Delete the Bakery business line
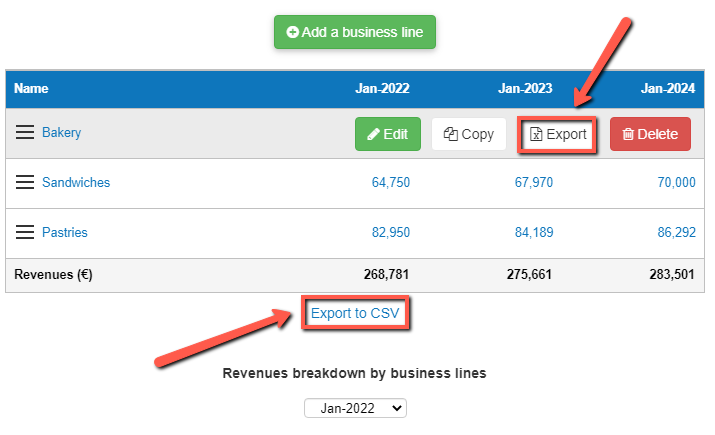 (x=650, y=134)
